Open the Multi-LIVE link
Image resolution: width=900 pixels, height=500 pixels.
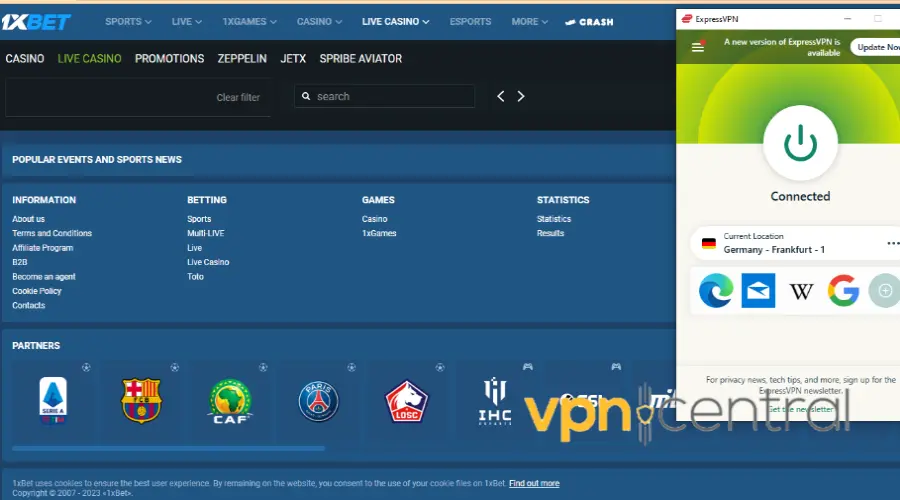point(205,233)
